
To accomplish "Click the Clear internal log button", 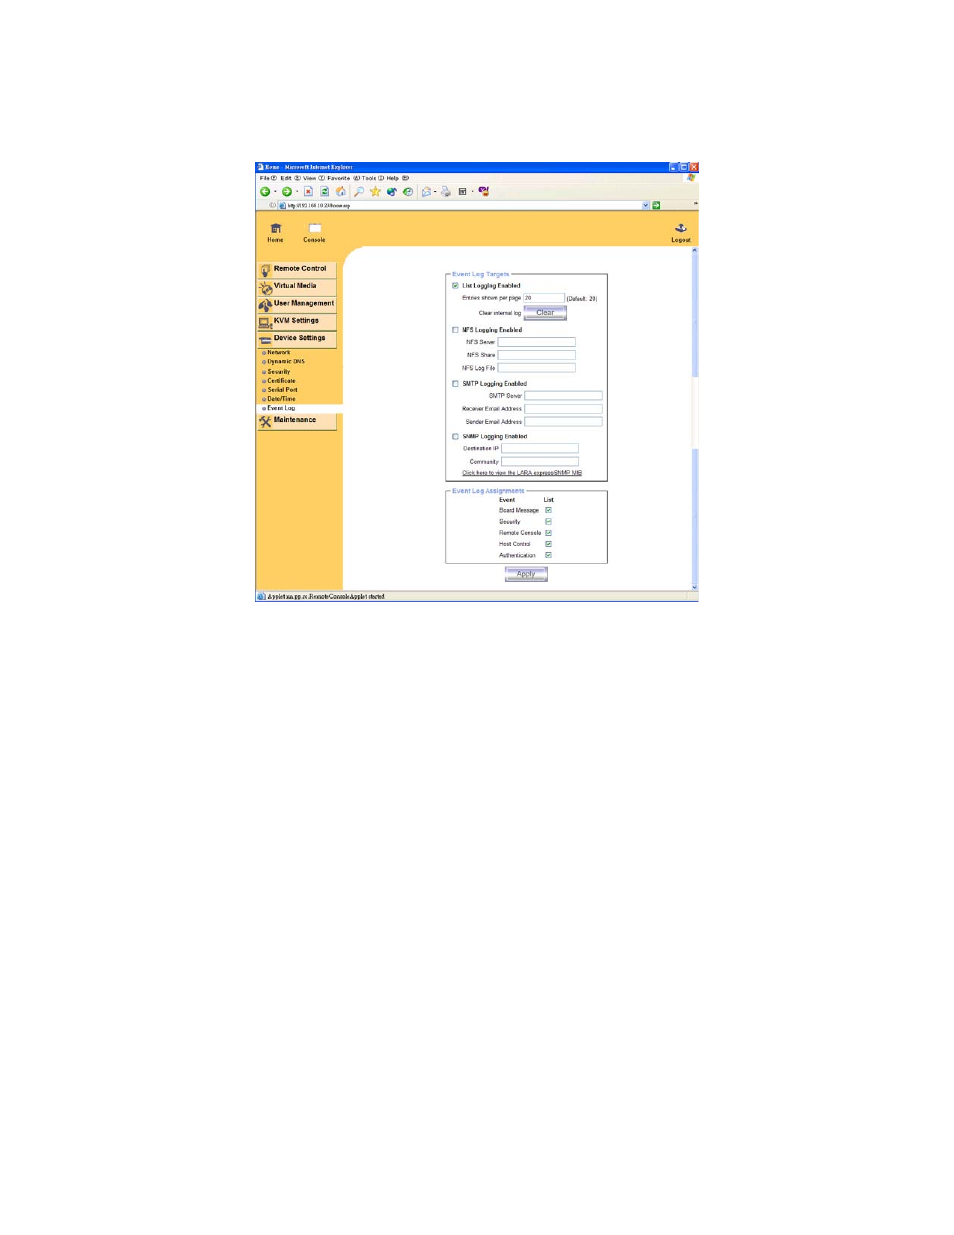I will (x=545, y=313).
